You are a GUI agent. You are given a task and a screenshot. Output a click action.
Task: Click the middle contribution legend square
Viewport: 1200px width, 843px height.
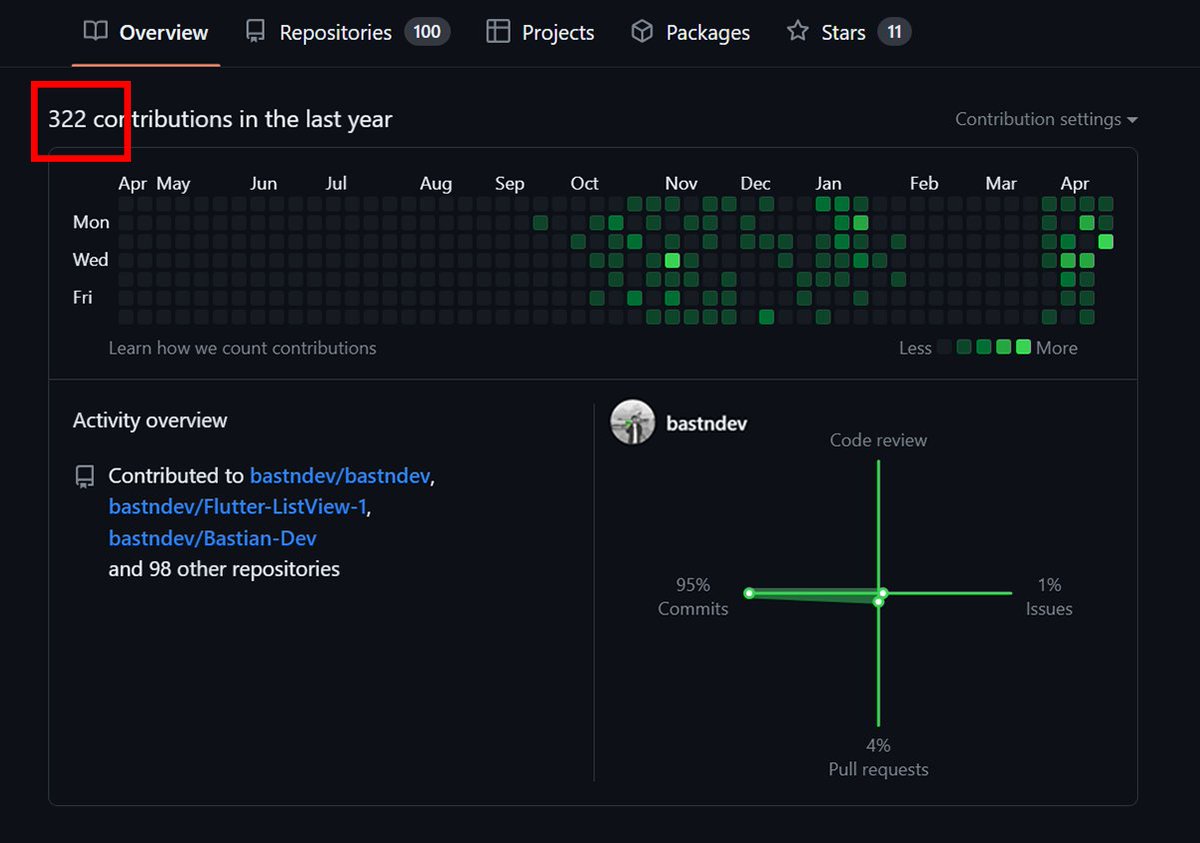pos(984,348)
